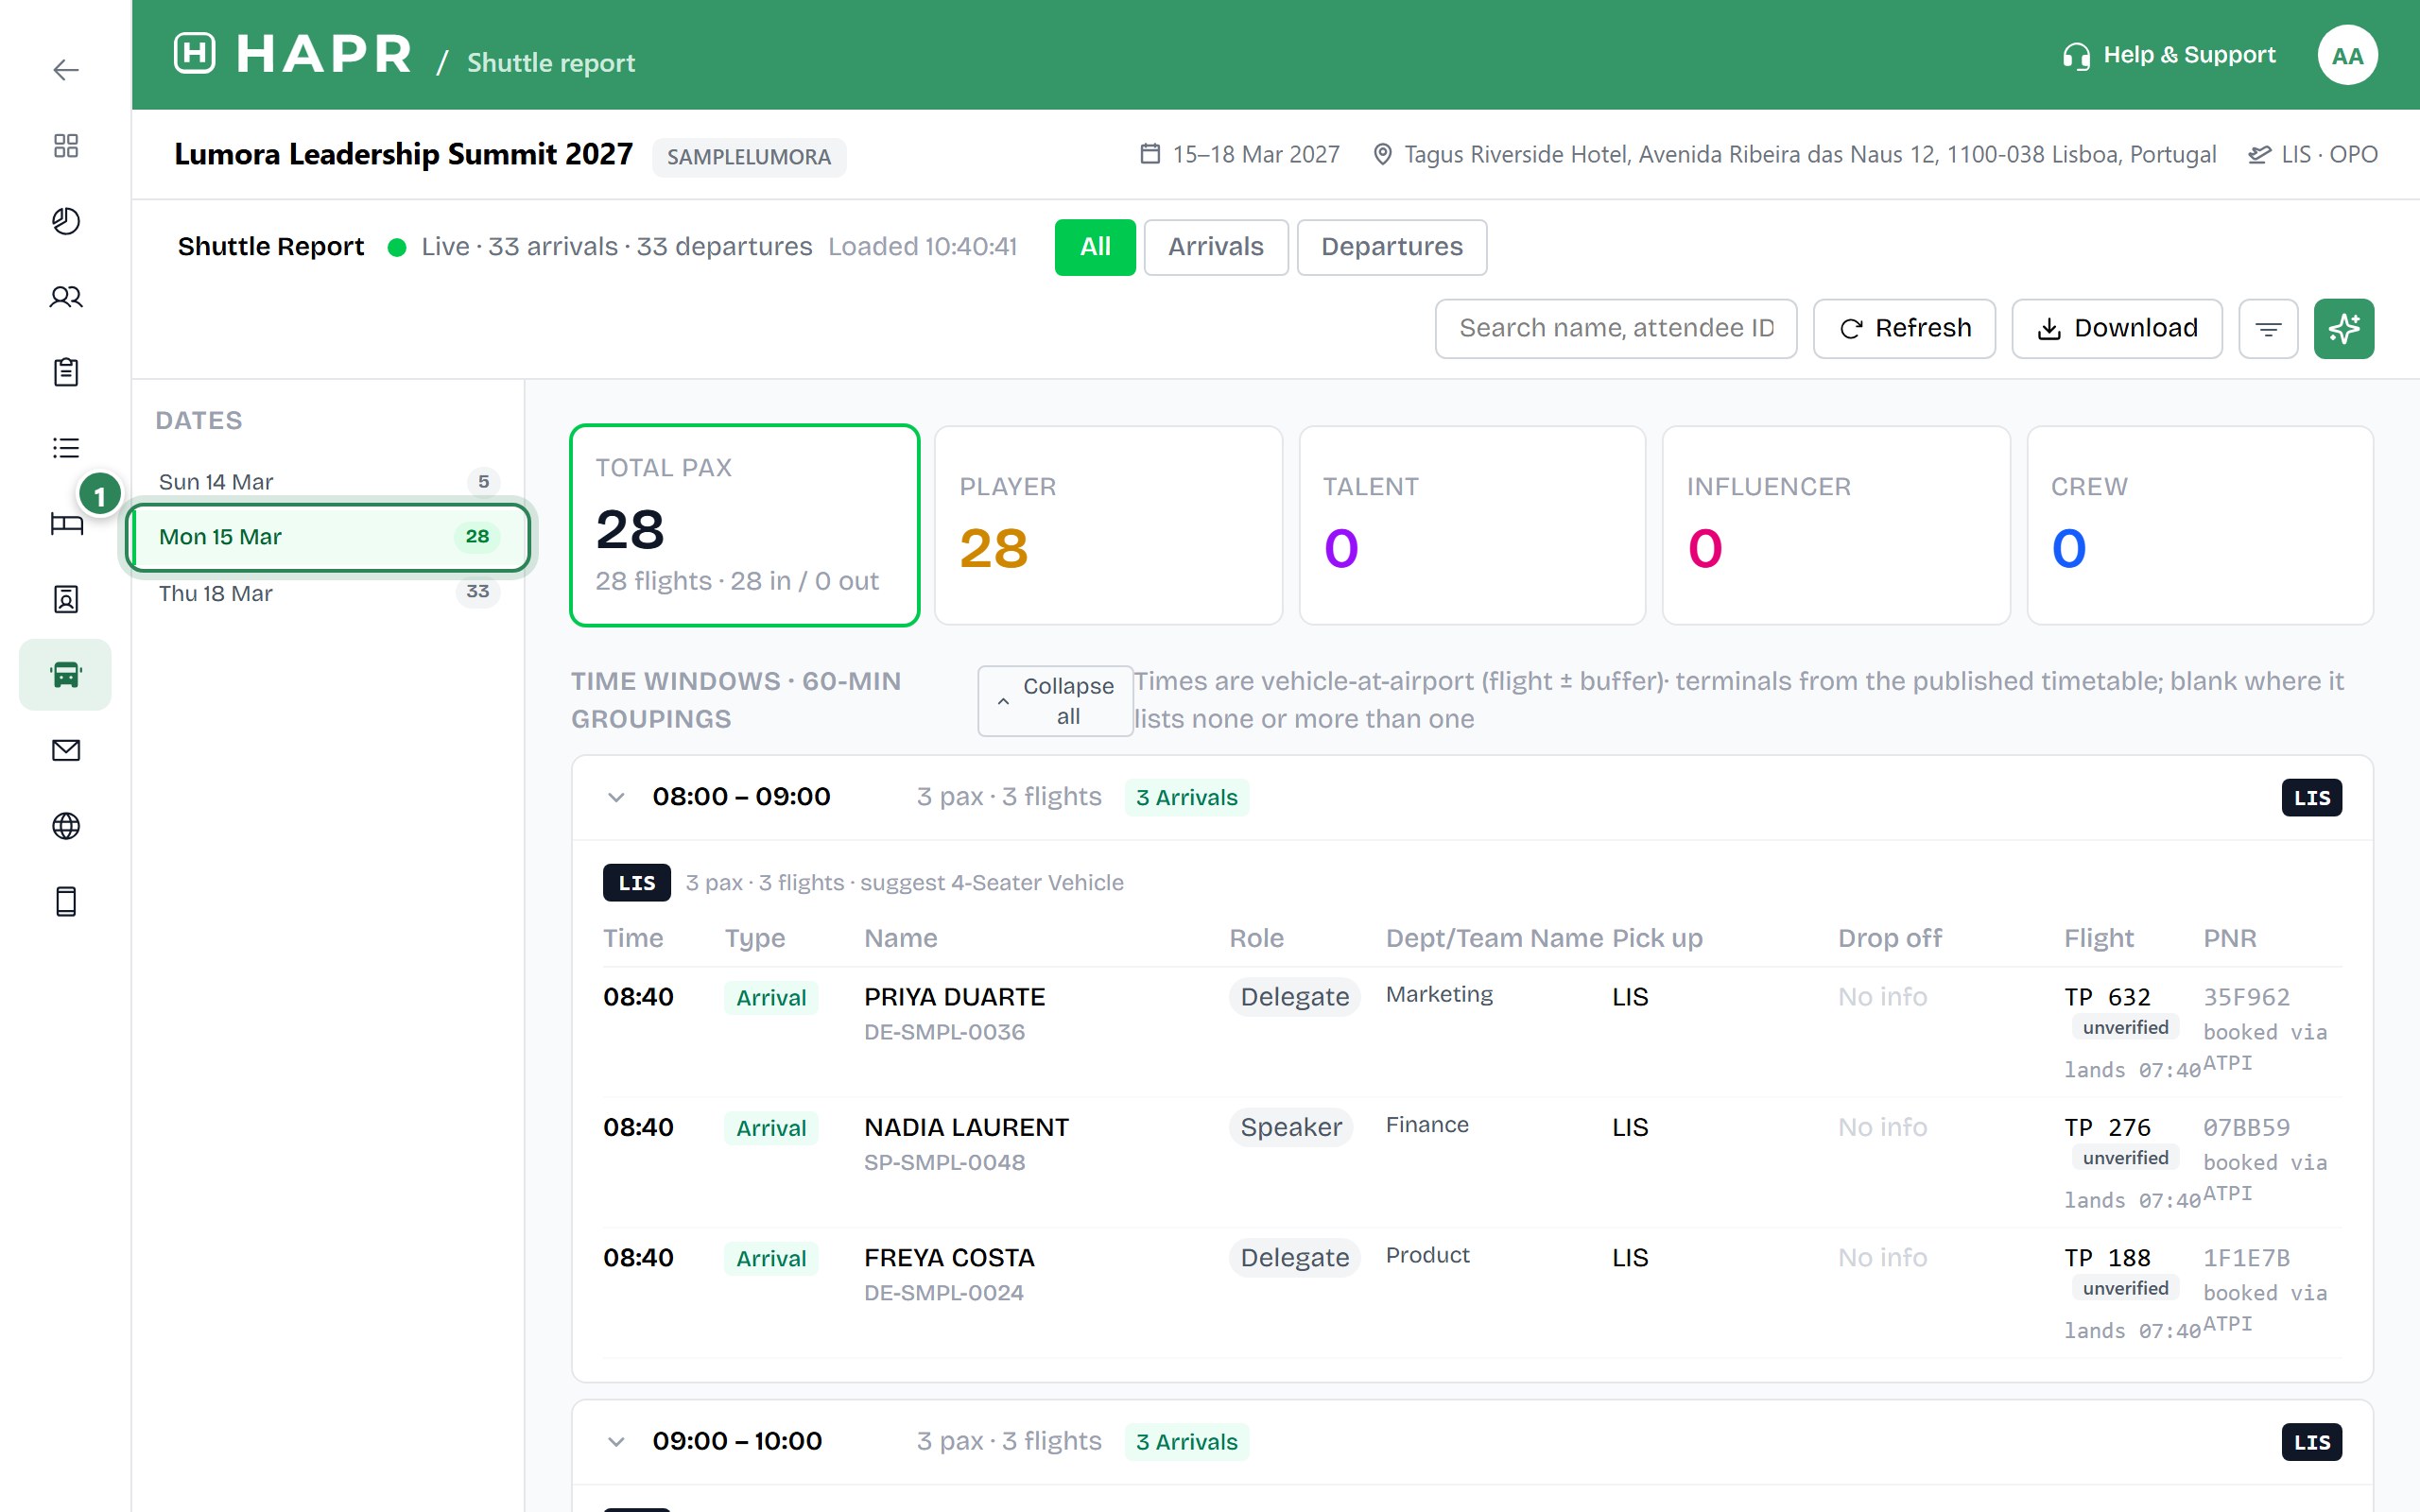Click the Collapse all button
The width and height of the screenshot is (2420, 1512).
1055,701
